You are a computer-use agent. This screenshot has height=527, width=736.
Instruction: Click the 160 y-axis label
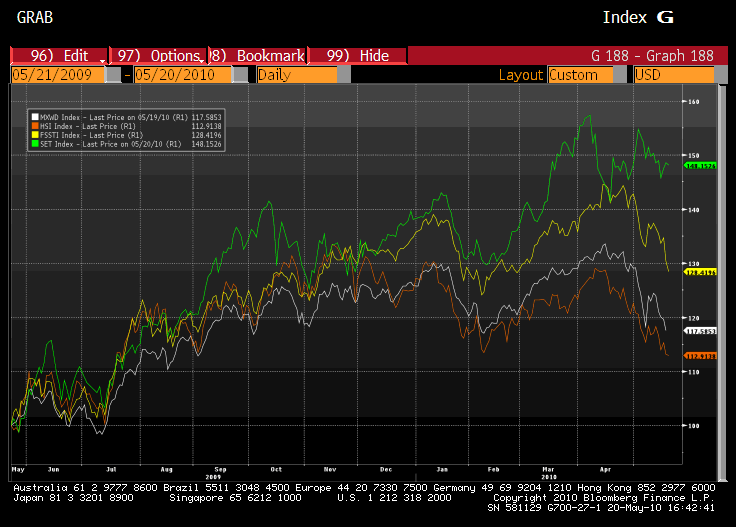(x=693, y=102)
